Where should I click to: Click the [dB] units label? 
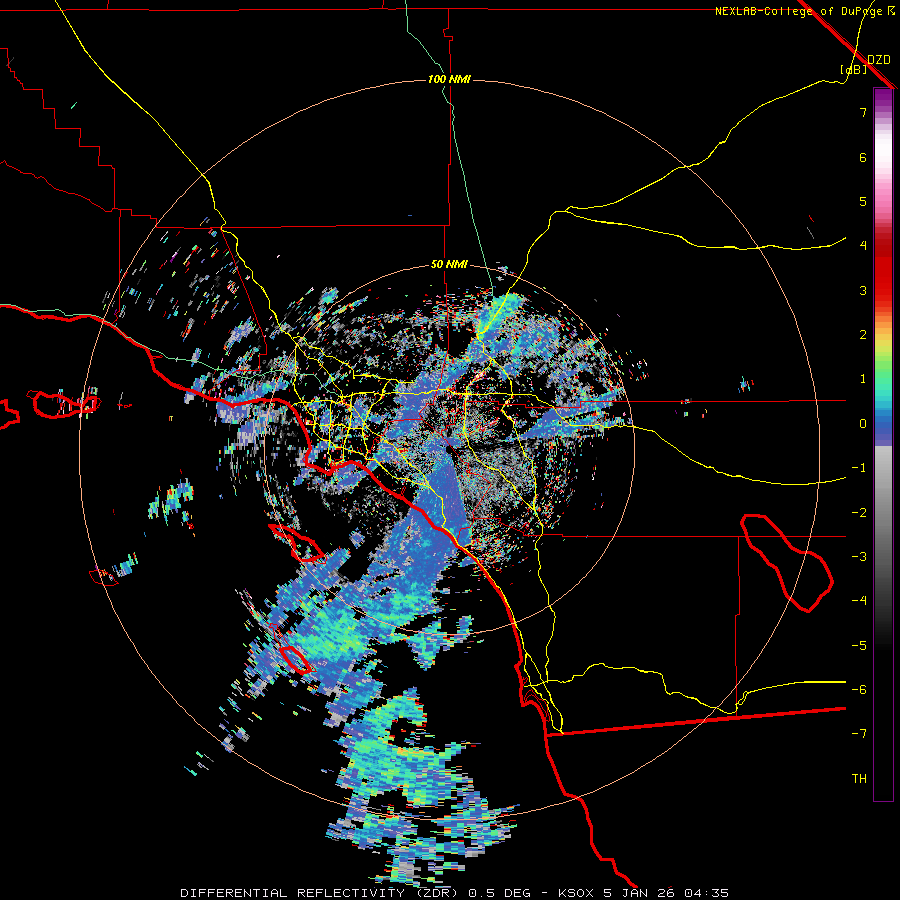(853, 69)
